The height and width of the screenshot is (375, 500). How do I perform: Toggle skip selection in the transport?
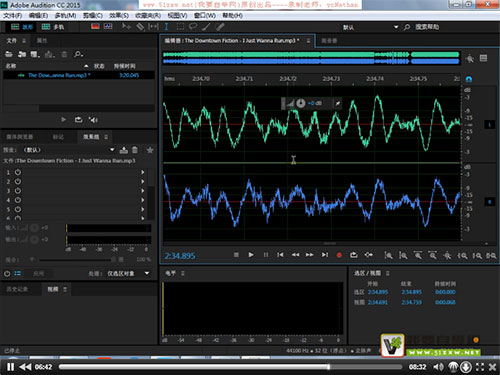(x=368, y=255)
